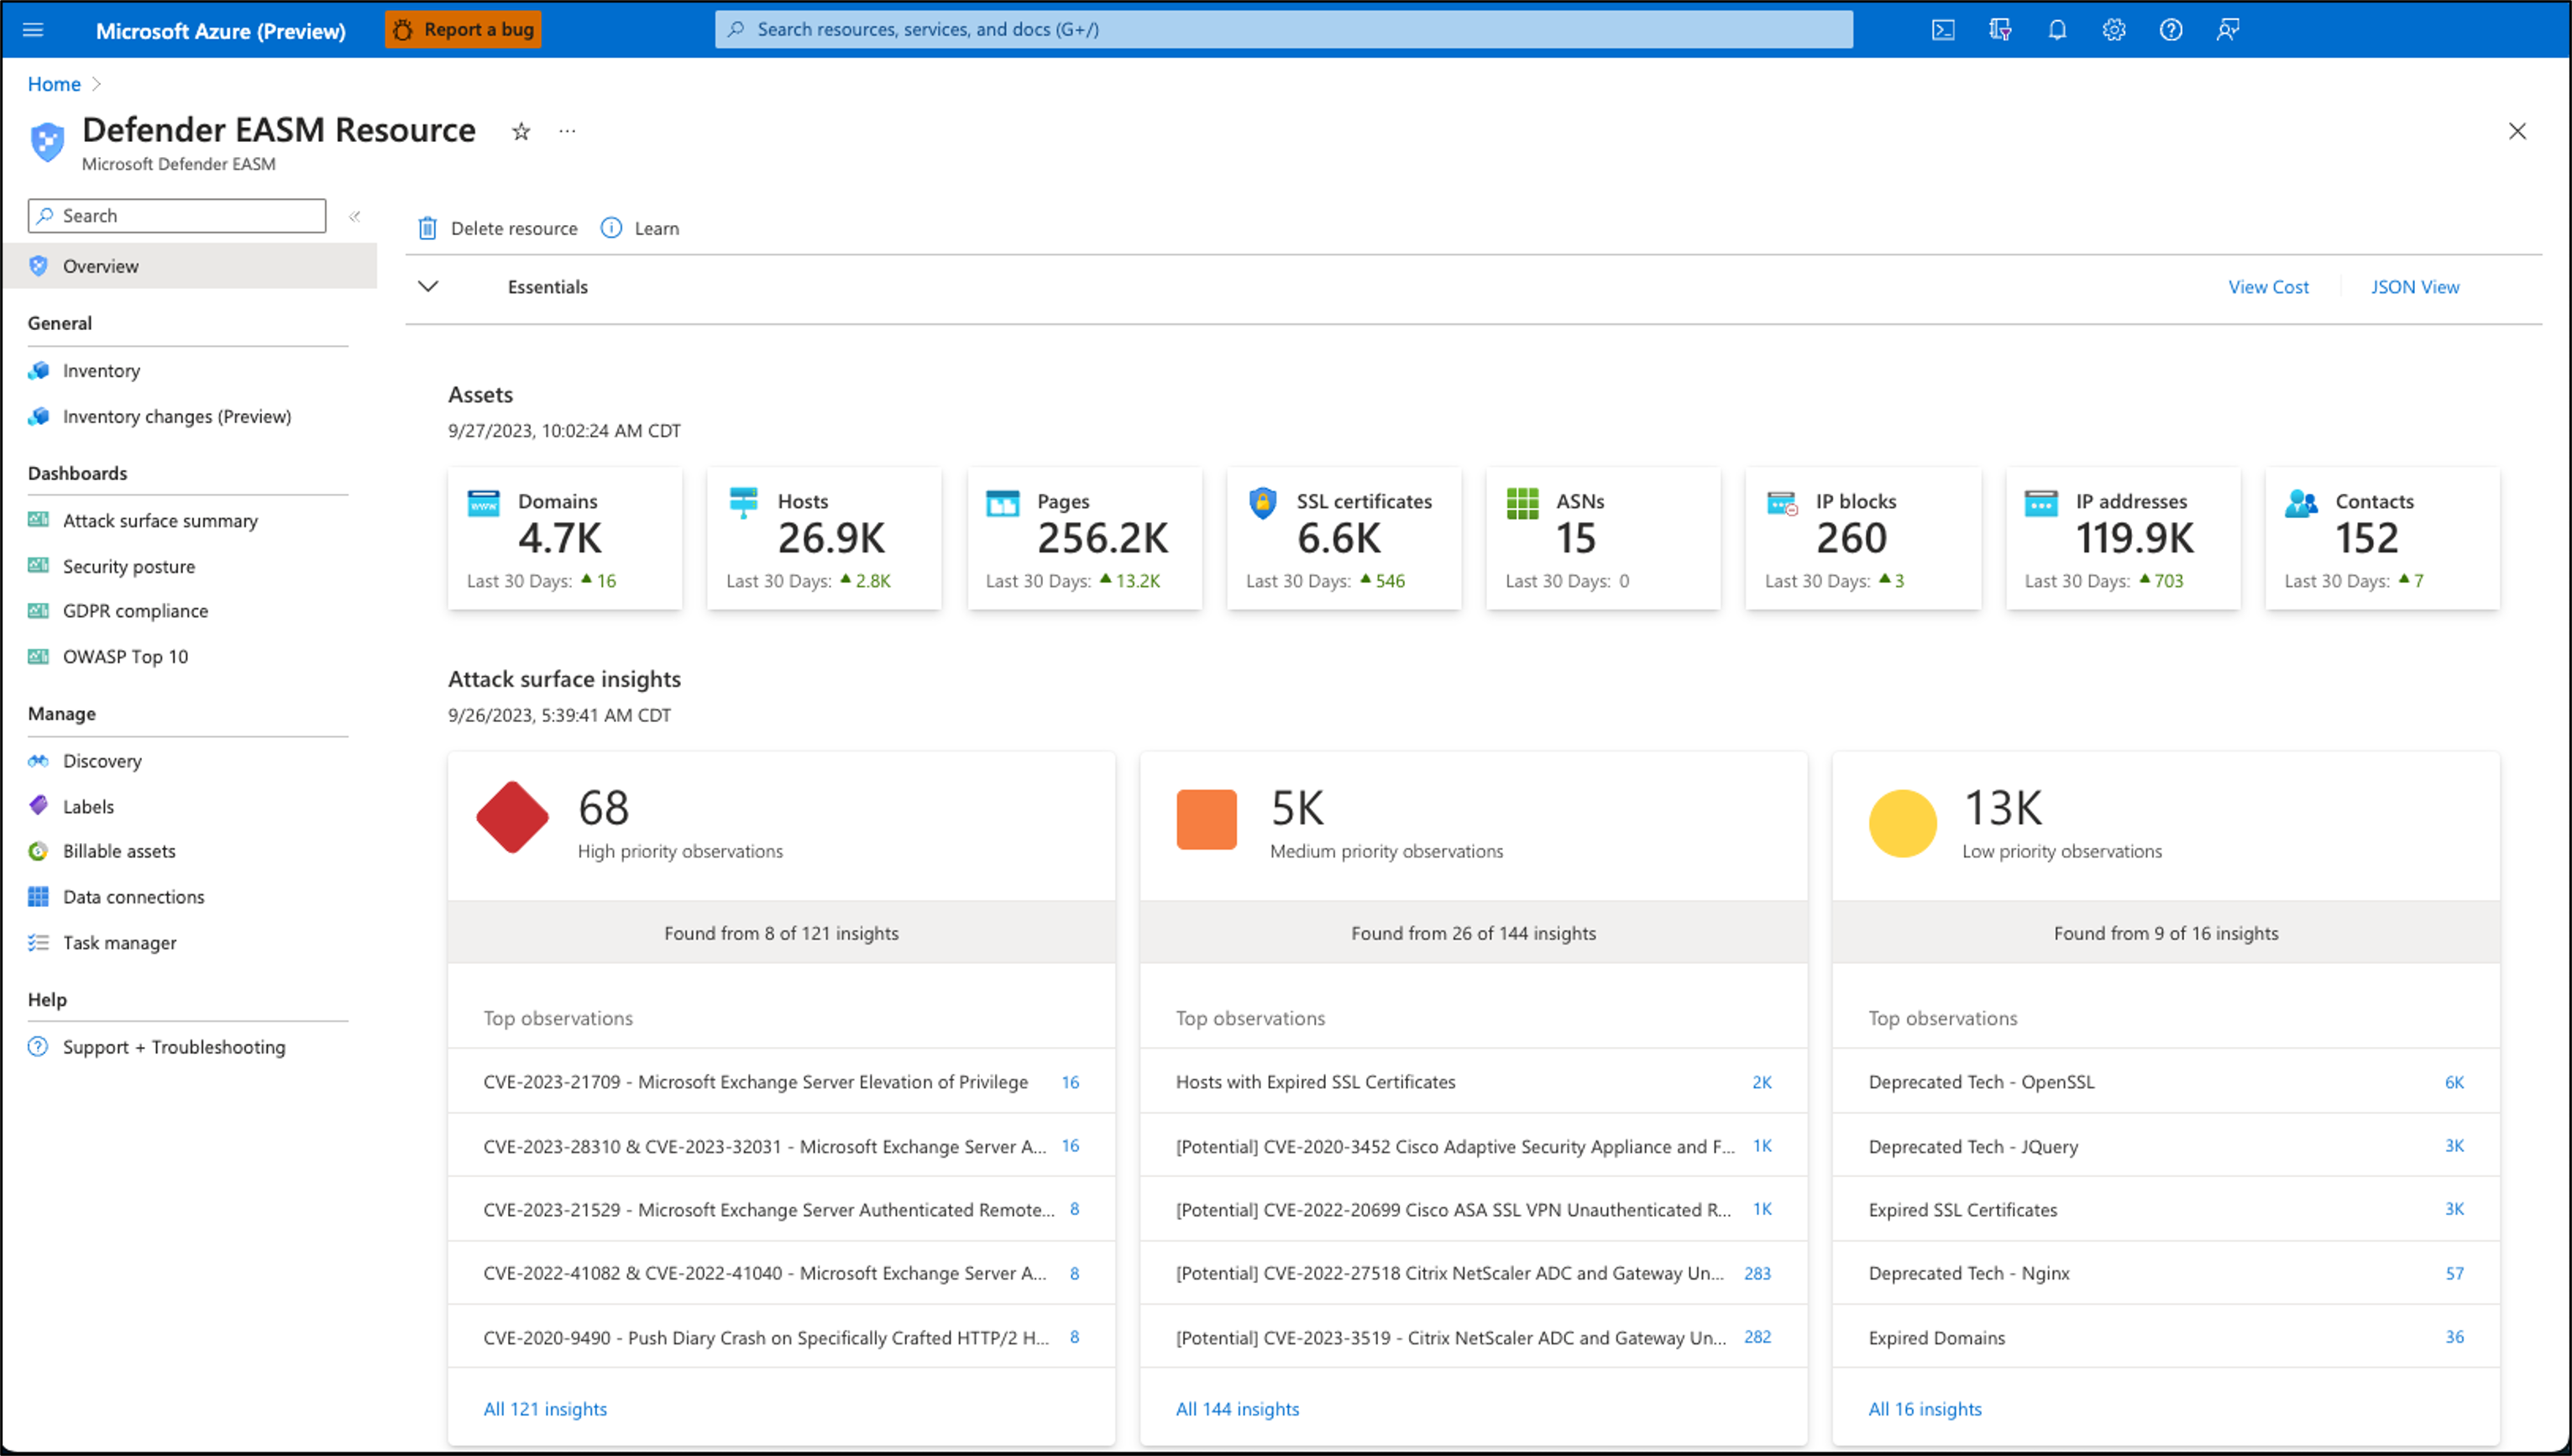Expand the Essentials section chevron
2572x1456 pixels.
(427, 286)
